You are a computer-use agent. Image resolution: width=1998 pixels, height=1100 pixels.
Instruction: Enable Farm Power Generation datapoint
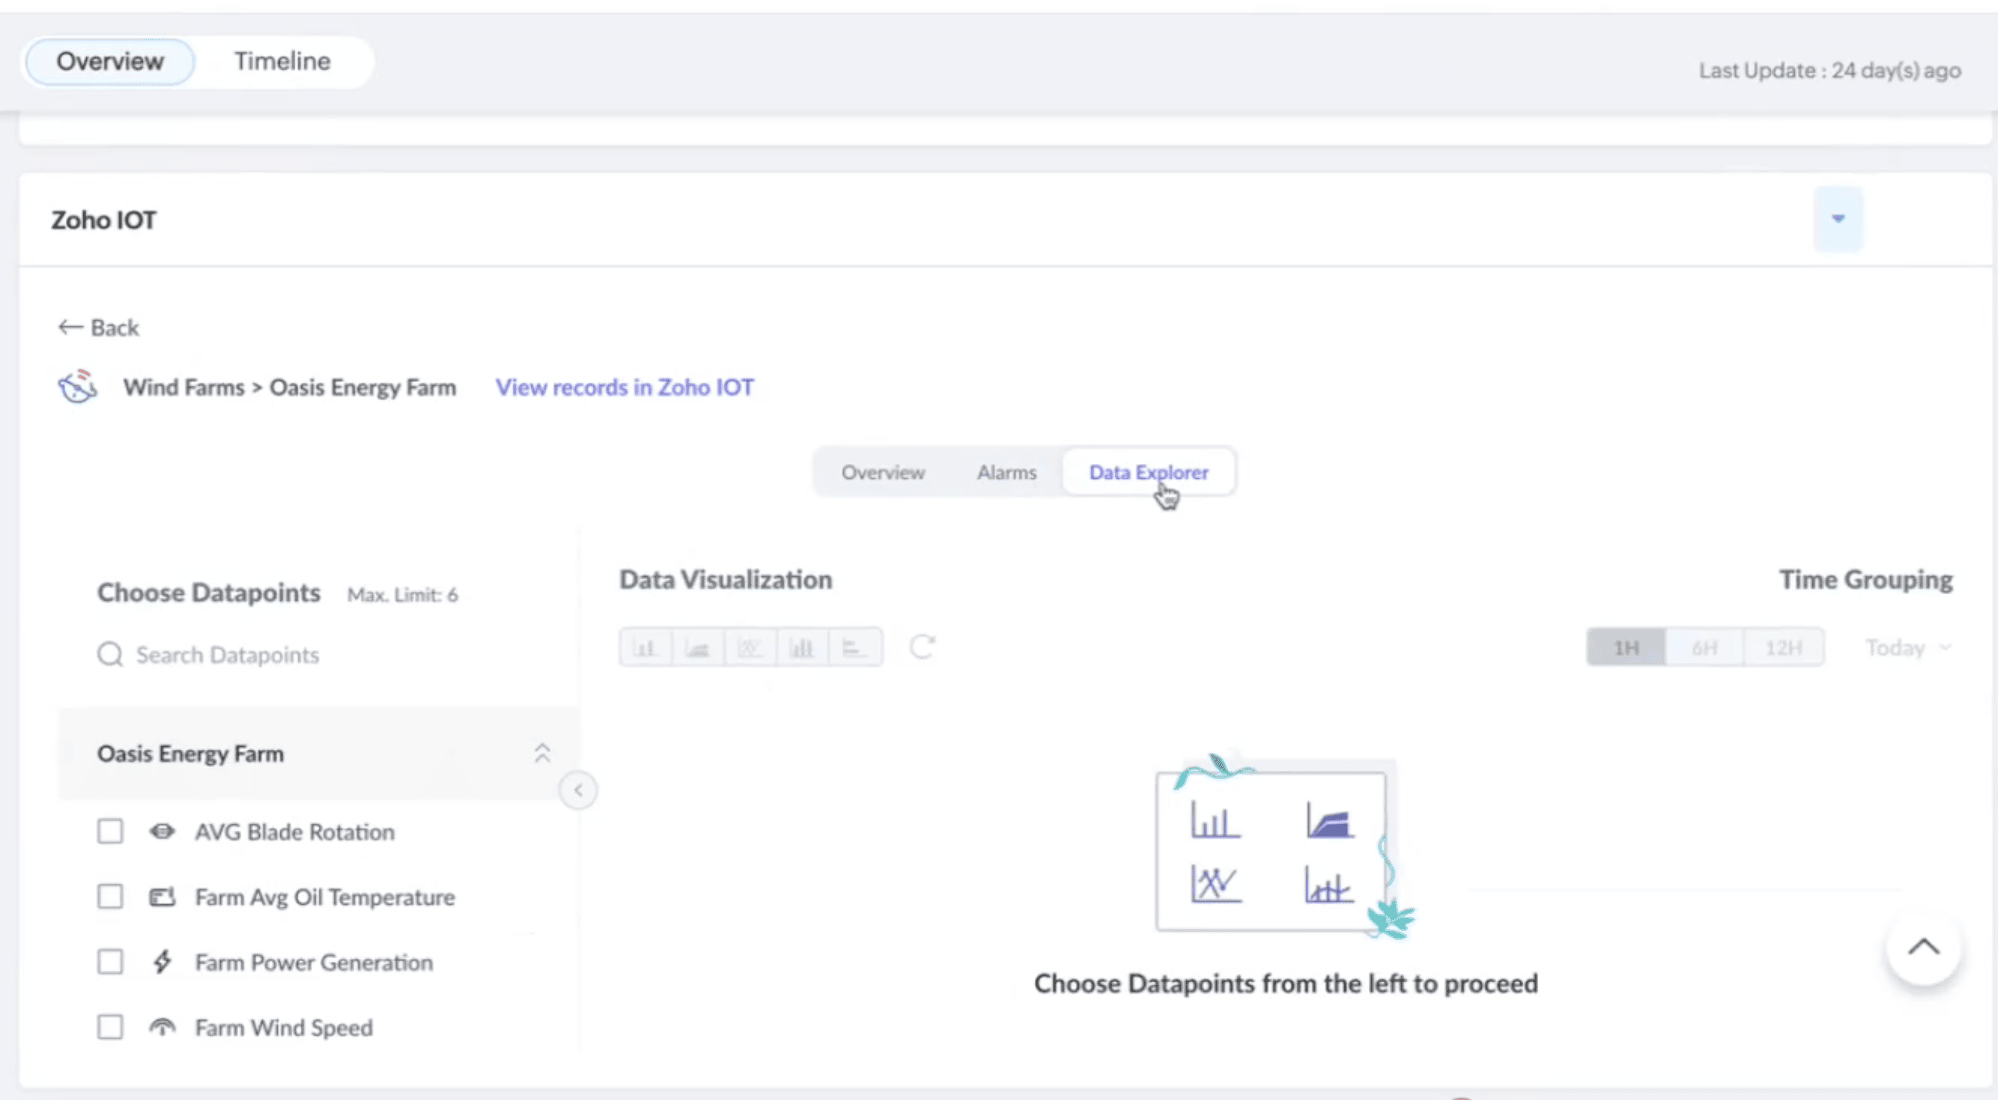coord(110,962)
